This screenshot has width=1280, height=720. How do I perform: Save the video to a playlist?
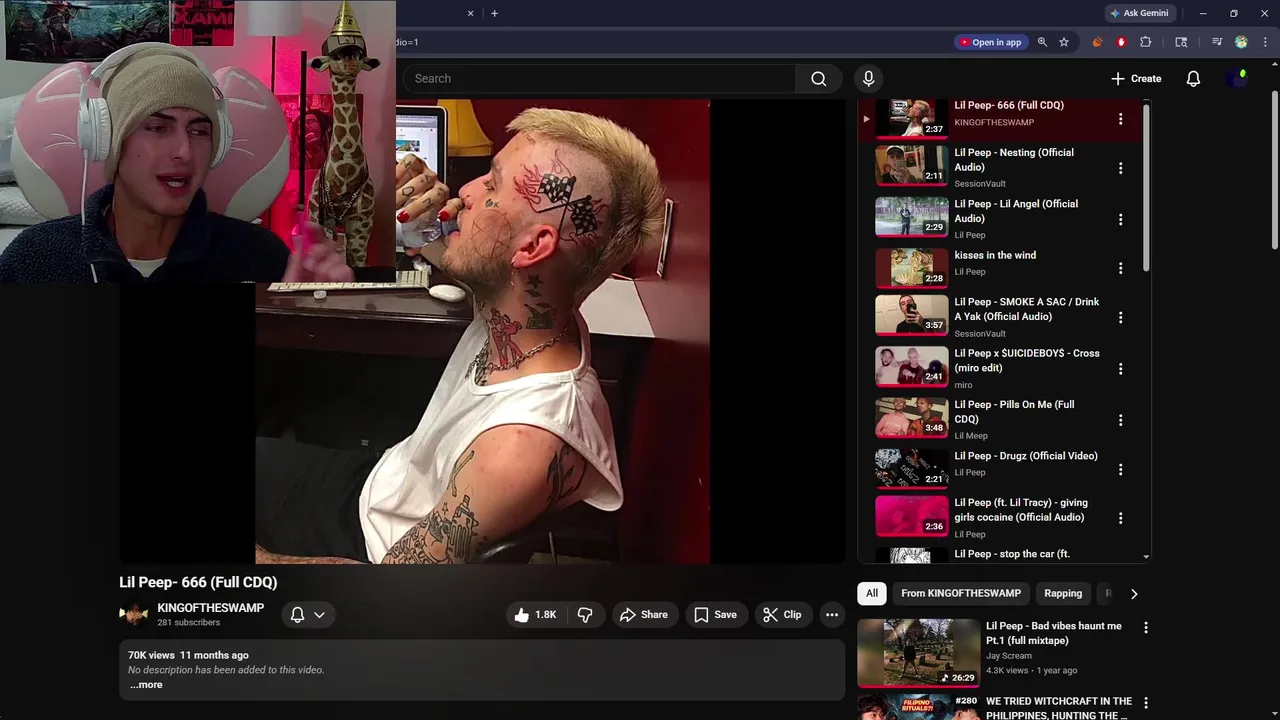(715, 615)
